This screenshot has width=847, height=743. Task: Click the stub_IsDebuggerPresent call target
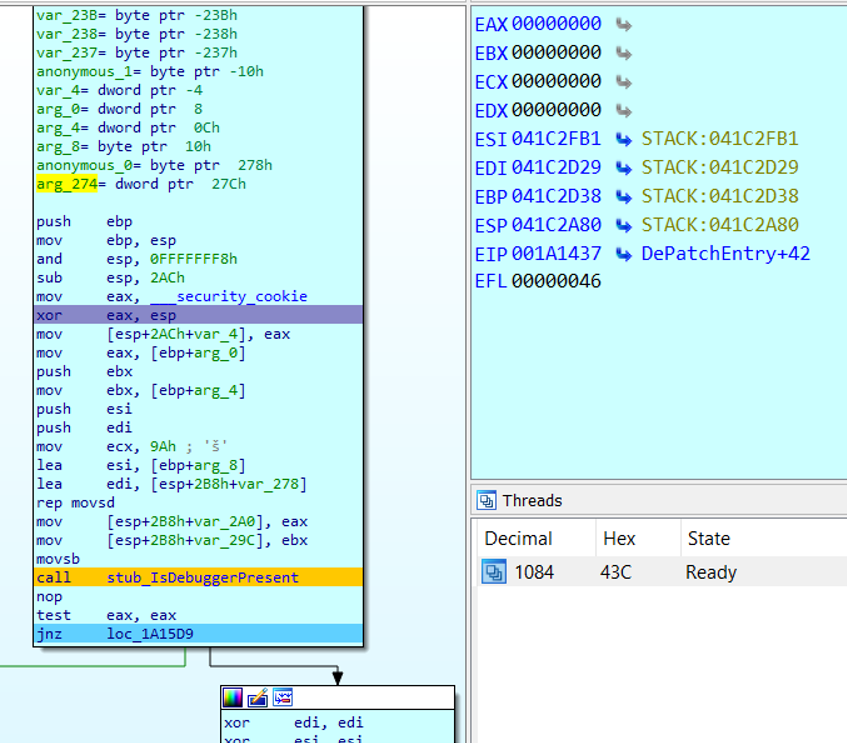point(203,578)
